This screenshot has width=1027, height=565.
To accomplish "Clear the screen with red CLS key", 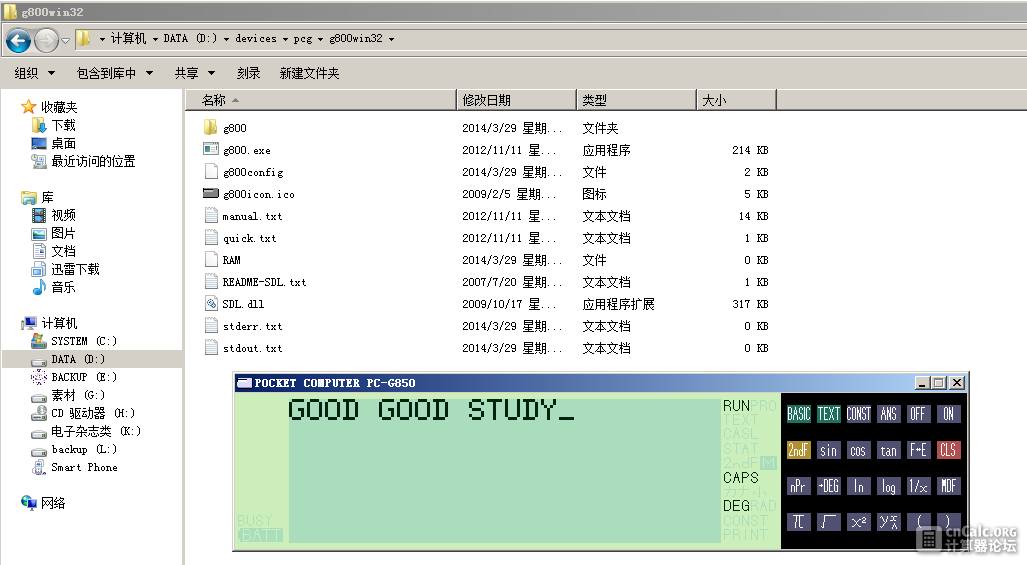I will coord(948,450).
